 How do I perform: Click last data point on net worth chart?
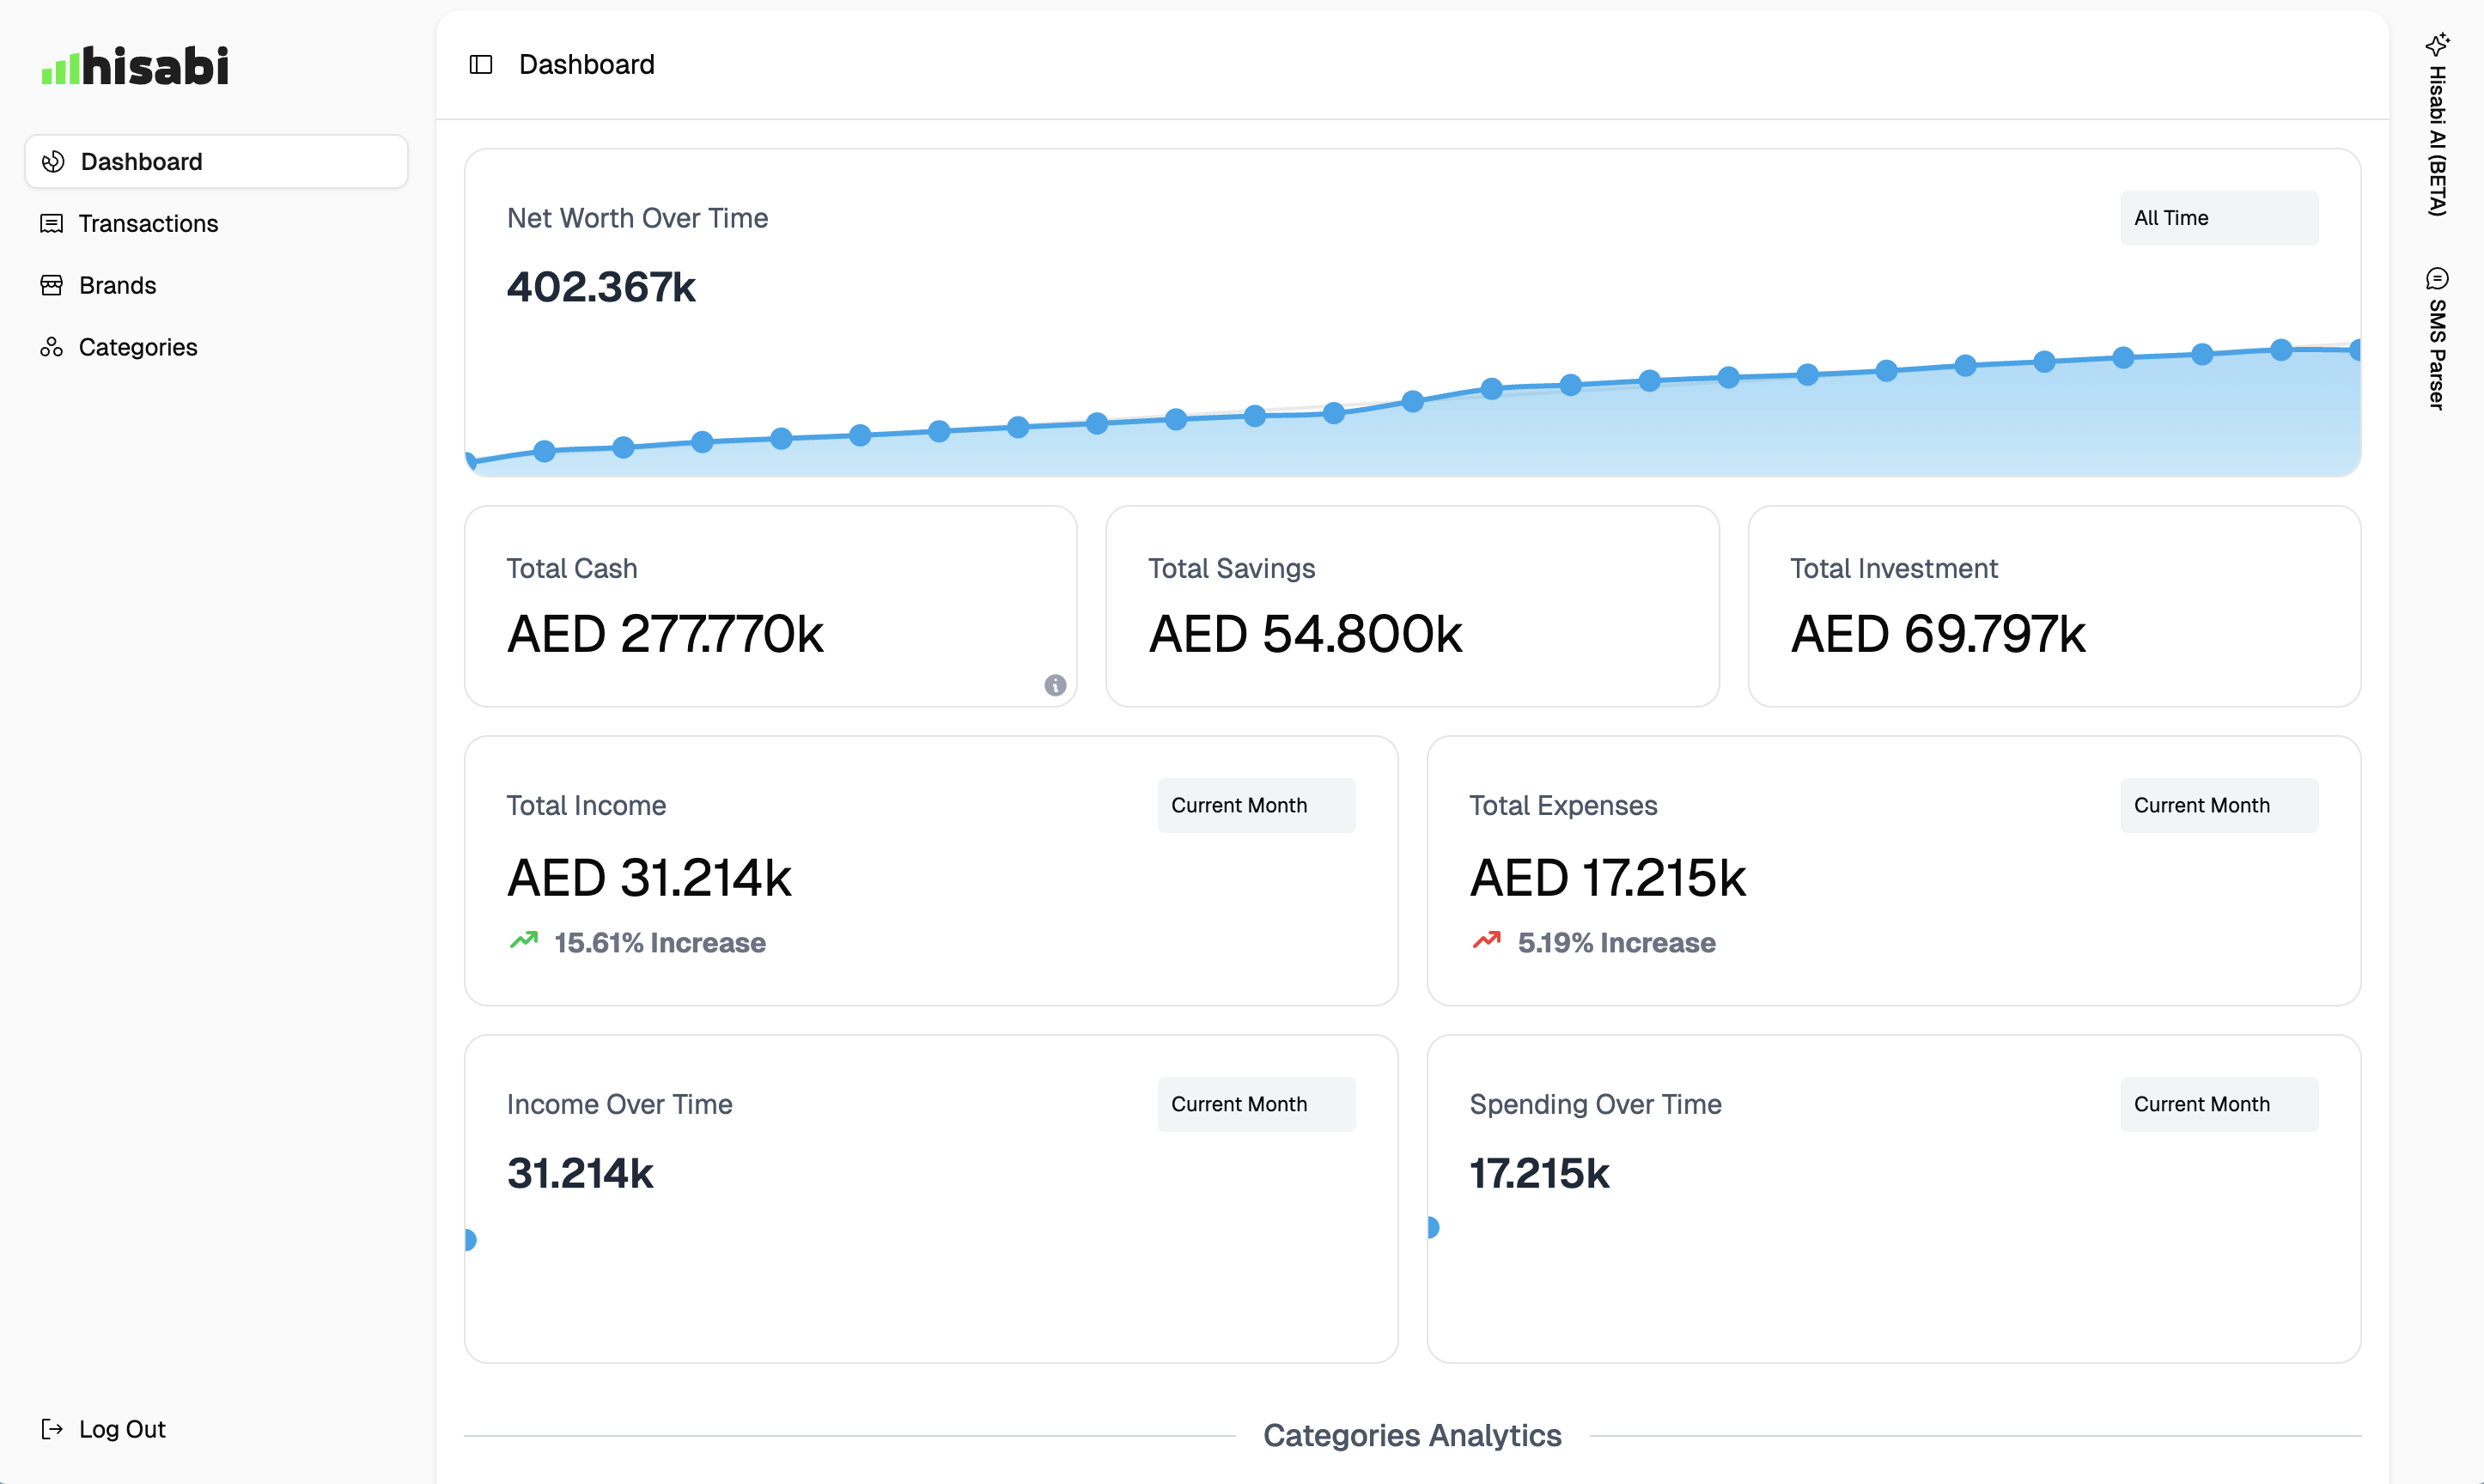click(x=2355, y=350)
